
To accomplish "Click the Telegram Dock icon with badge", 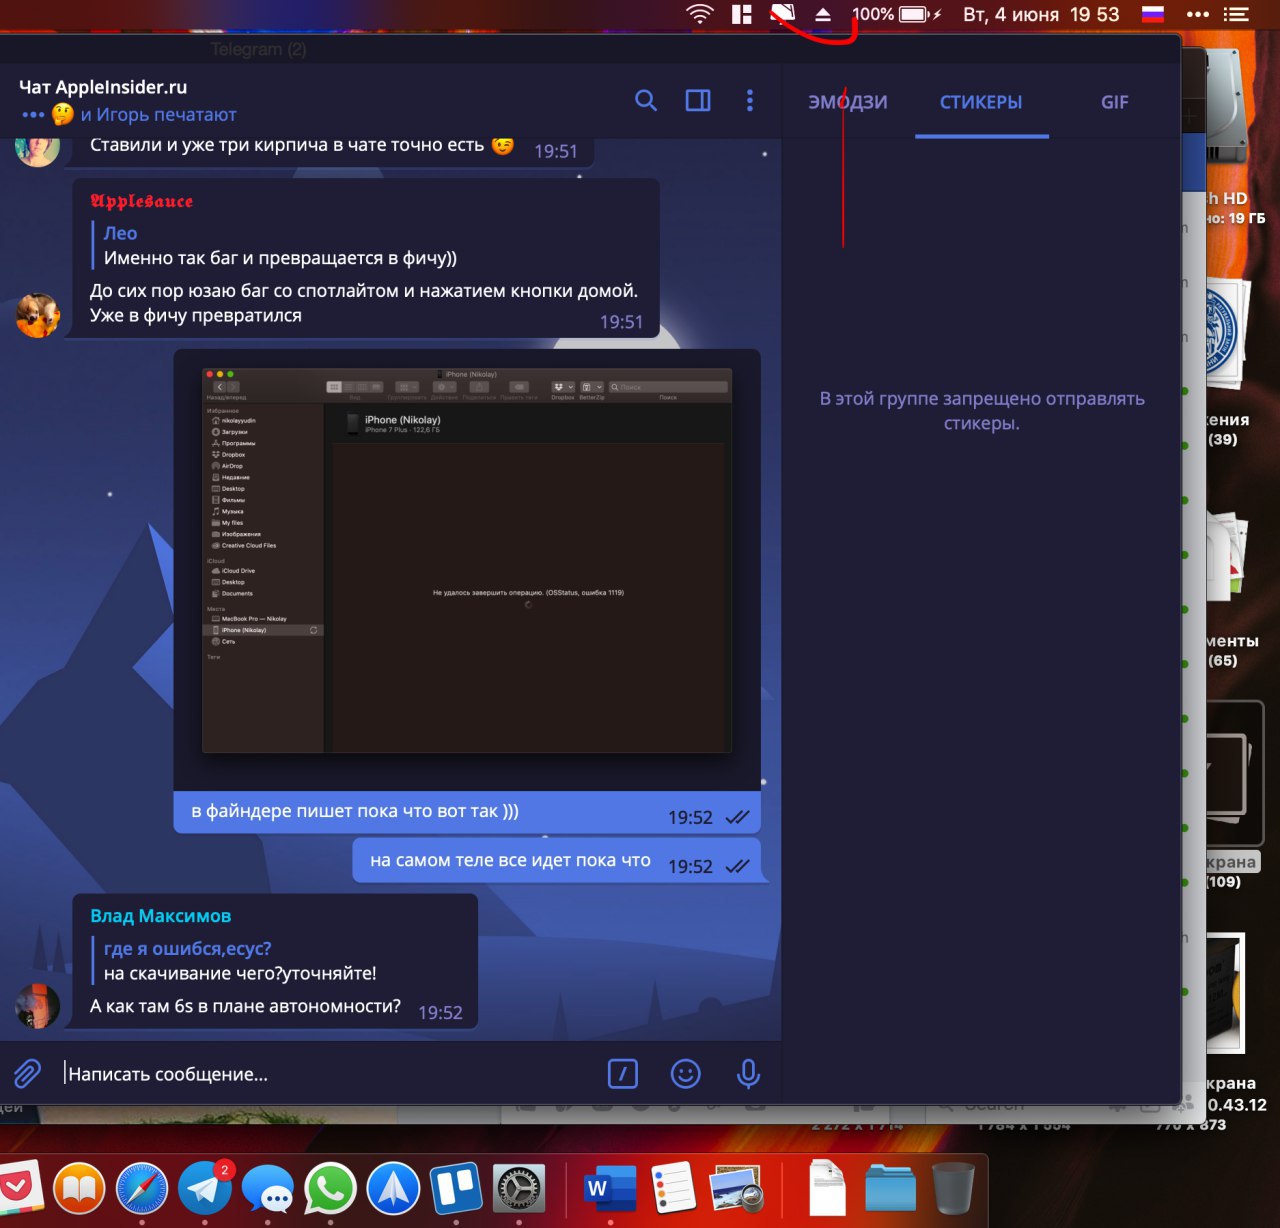I will pyautogui.click(x=205, y=1189).
